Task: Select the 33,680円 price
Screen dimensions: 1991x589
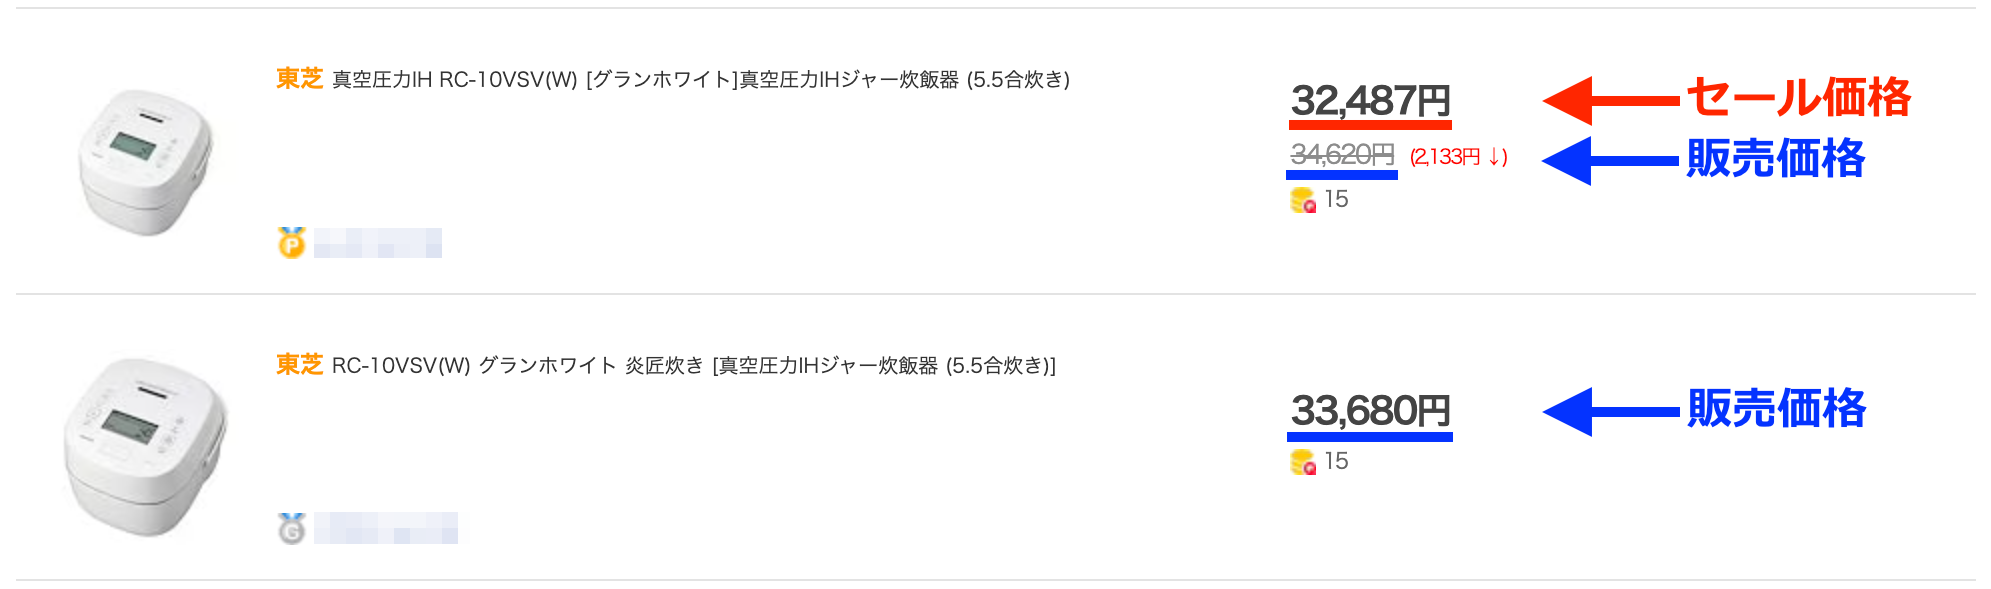Action: point(1370,411)
